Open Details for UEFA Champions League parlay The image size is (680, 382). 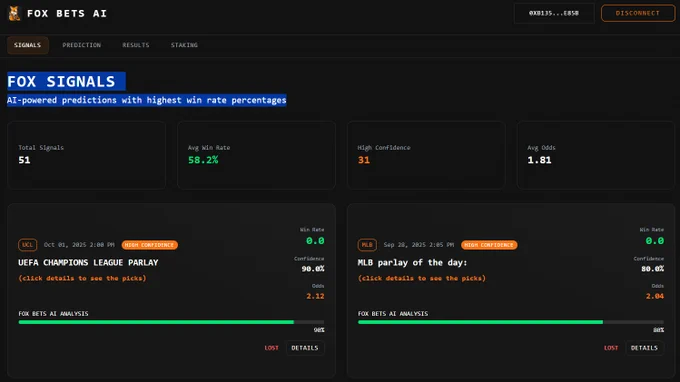[x=305, y=348]
